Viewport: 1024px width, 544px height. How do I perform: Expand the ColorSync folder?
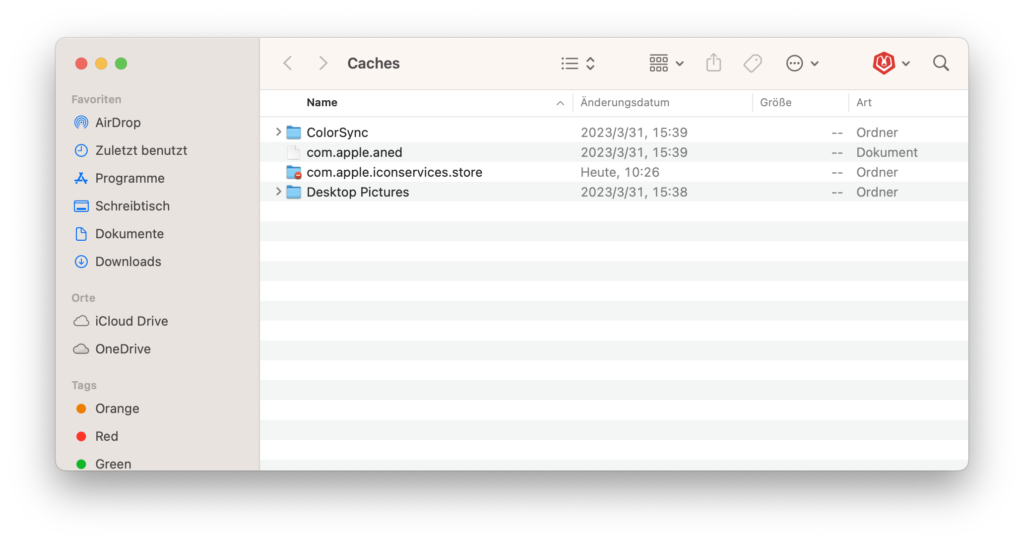(x=279, y=132)
